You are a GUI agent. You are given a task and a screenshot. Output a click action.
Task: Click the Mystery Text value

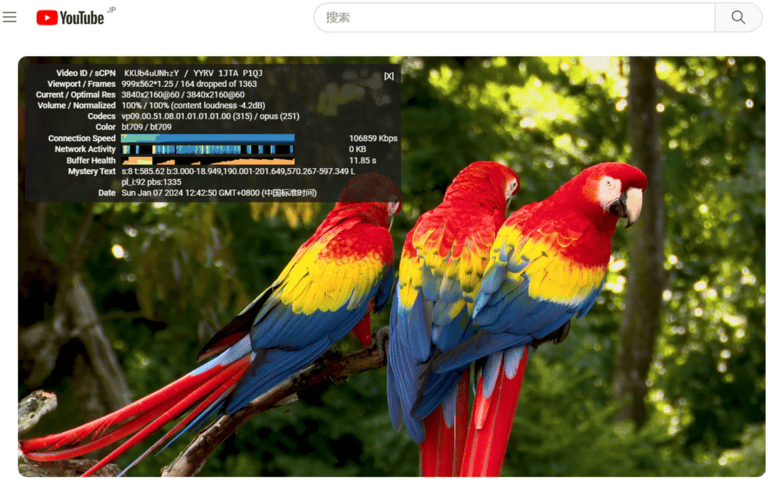(236, 171)
